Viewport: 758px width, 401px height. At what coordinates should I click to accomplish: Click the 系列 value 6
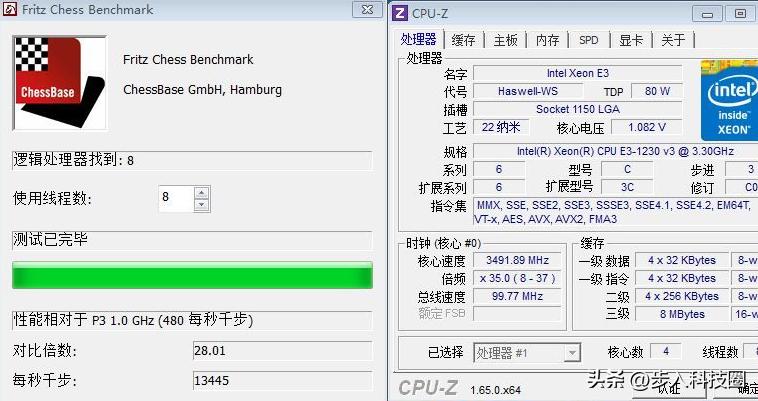[499, 169]
